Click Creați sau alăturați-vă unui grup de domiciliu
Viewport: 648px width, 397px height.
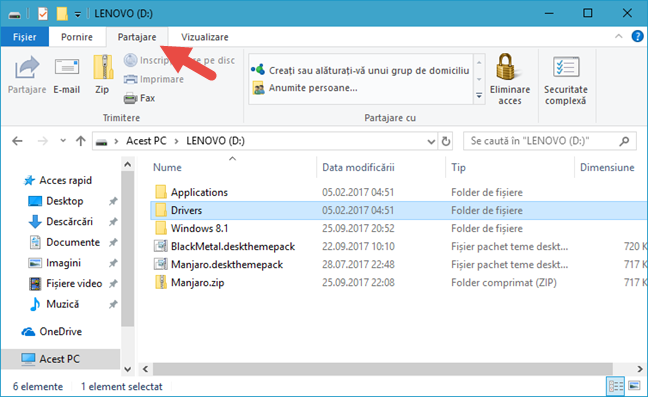[369, 70]
